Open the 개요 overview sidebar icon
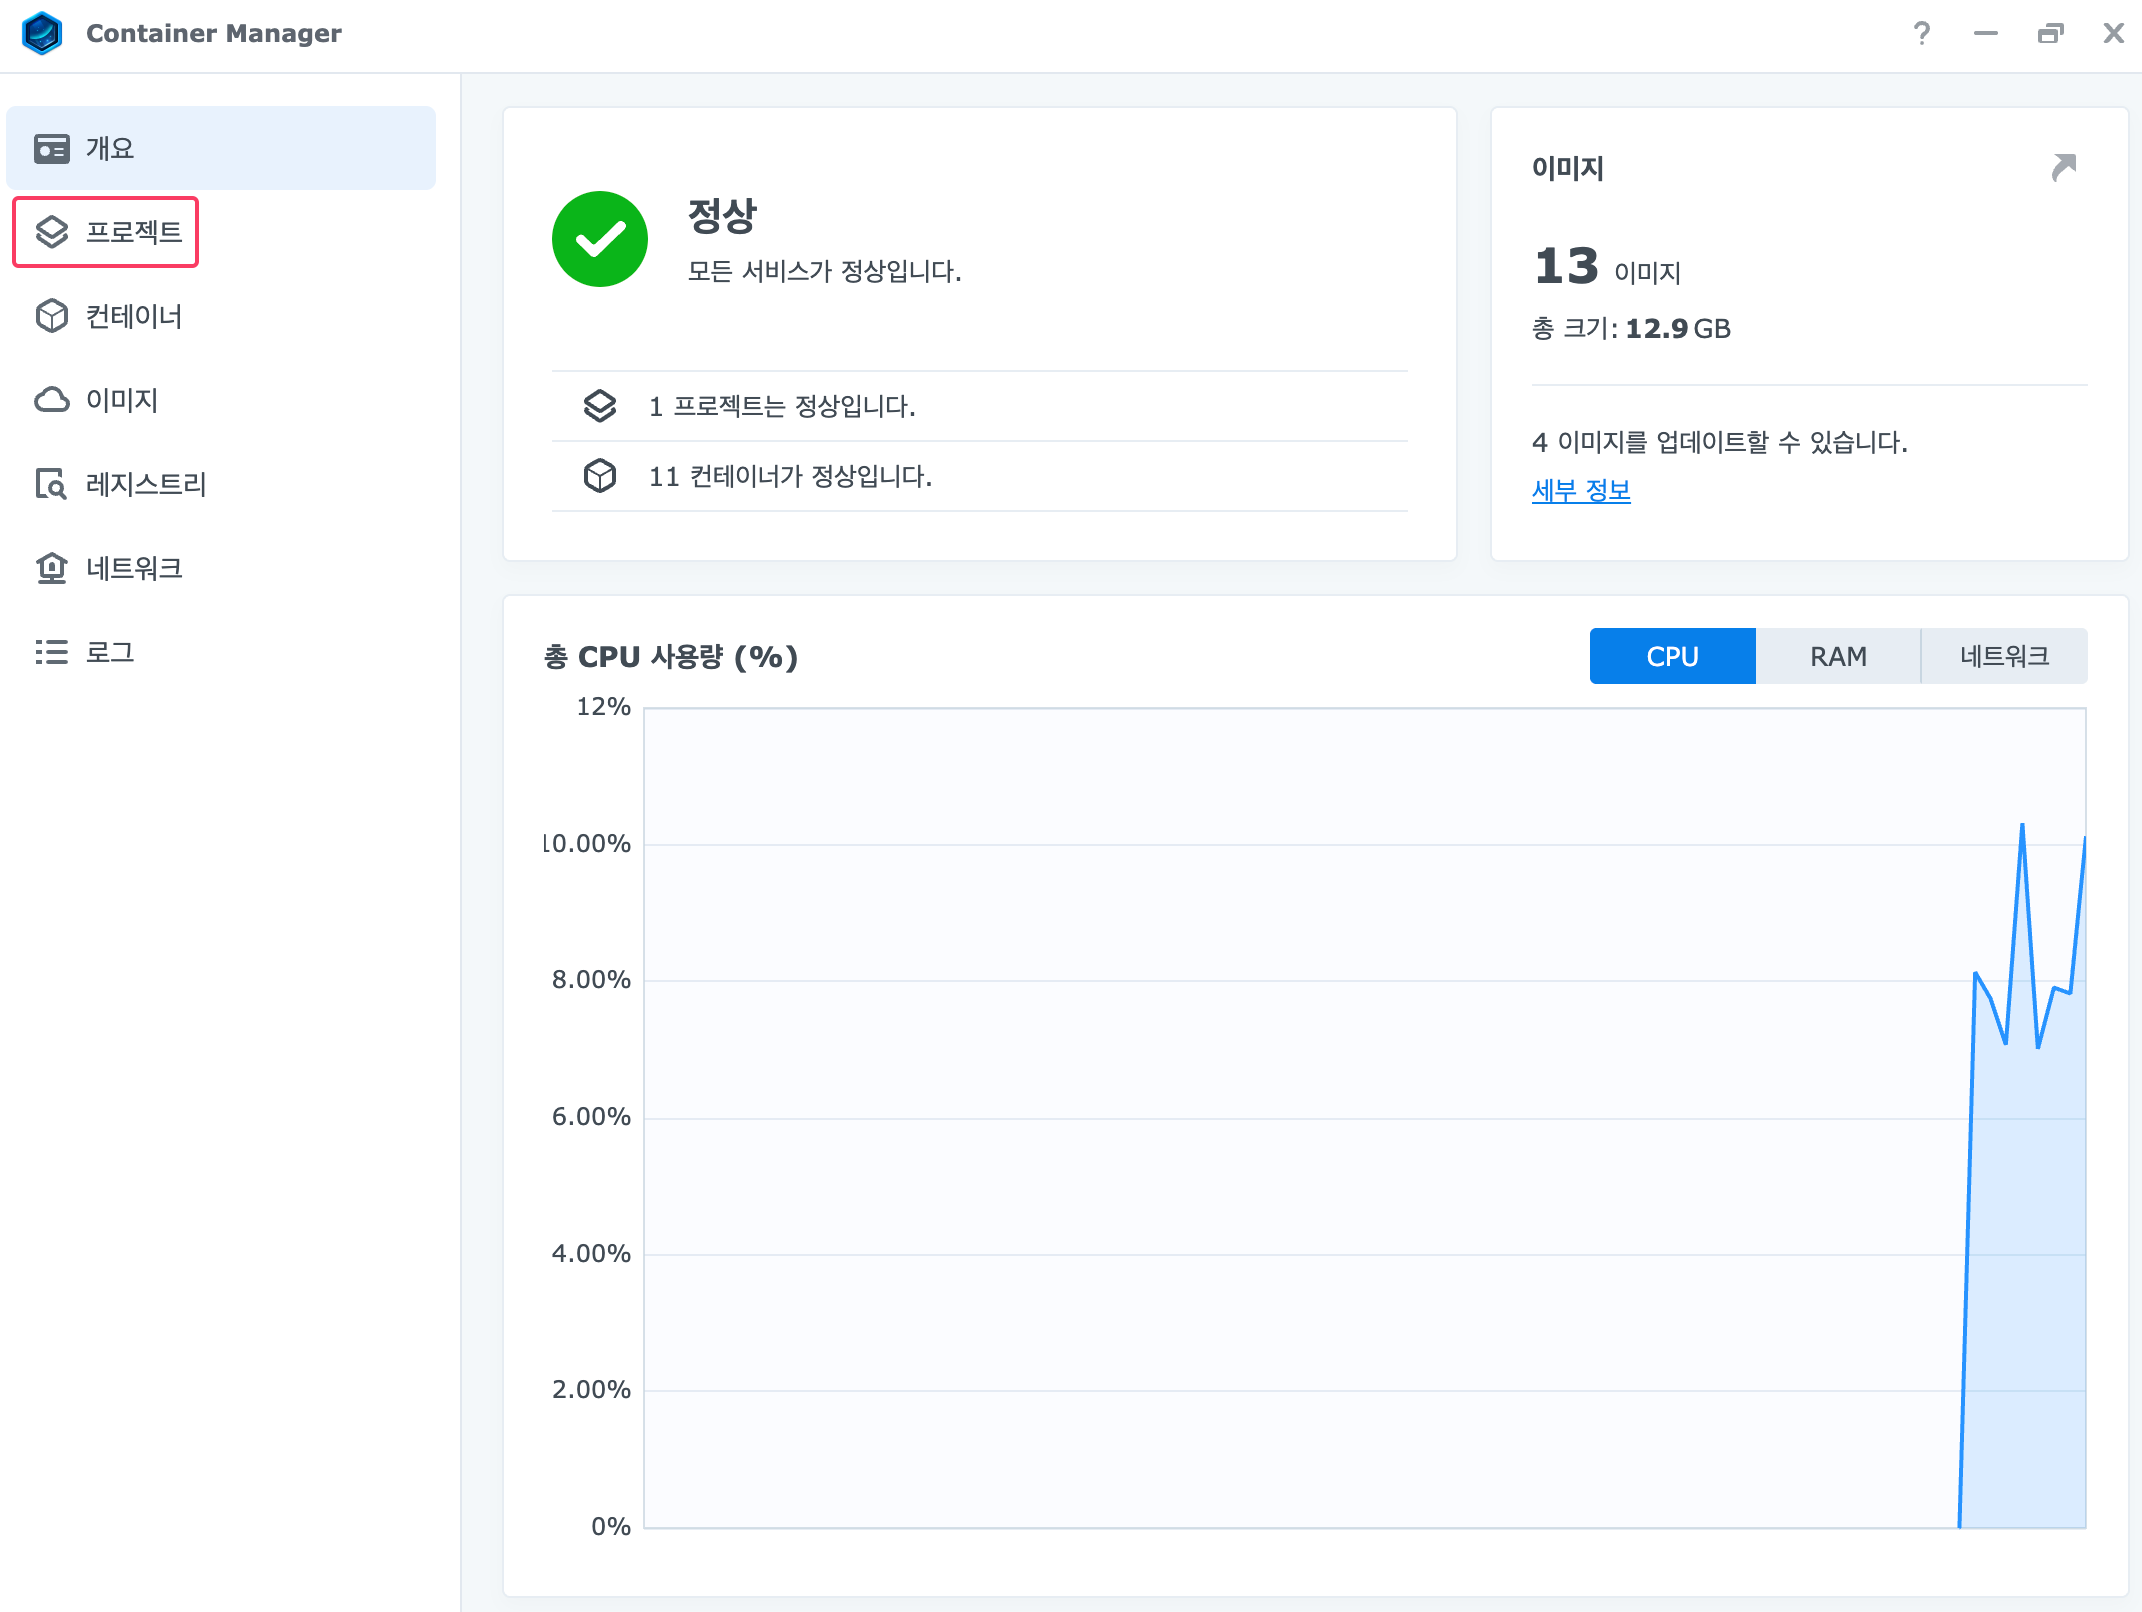 tap(52, 149)
